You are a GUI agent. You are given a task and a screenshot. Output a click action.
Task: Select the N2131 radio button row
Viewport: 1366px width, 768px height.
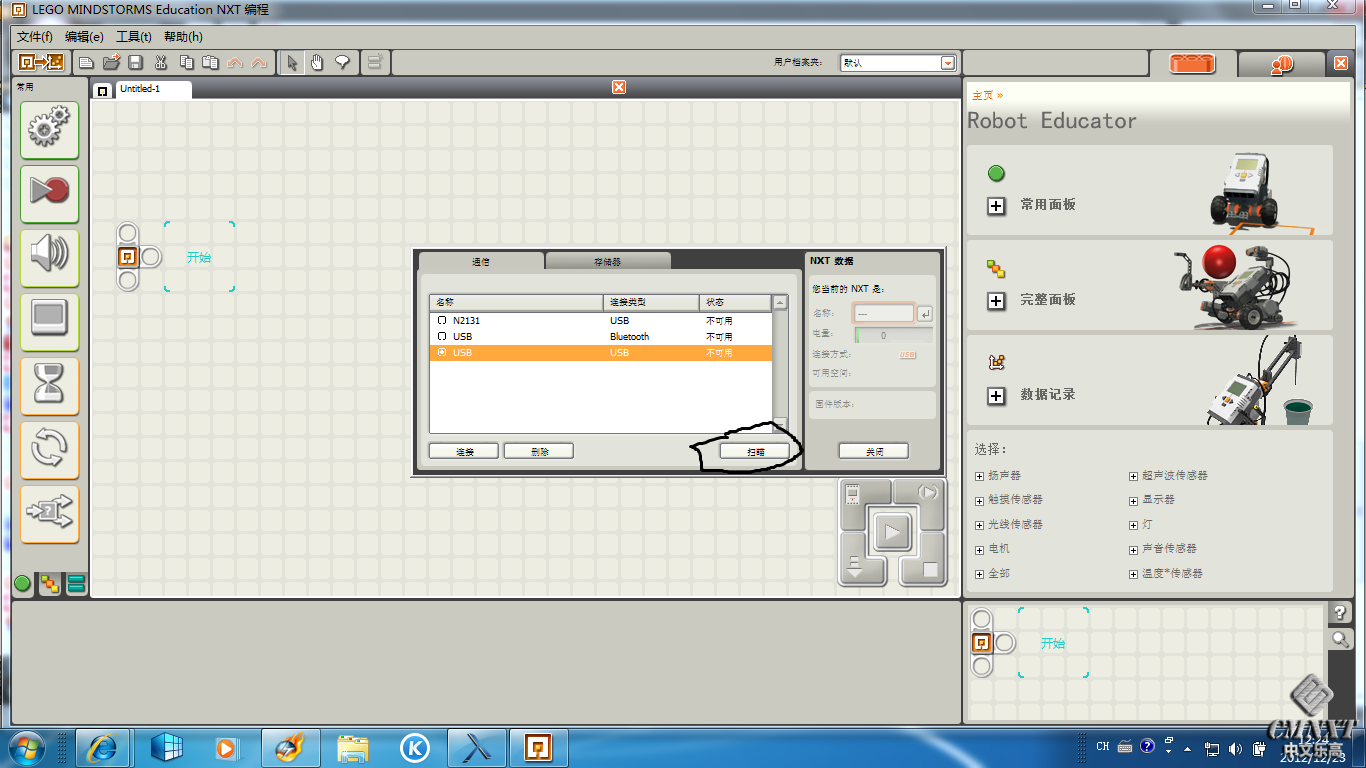(x=600, y=321)
